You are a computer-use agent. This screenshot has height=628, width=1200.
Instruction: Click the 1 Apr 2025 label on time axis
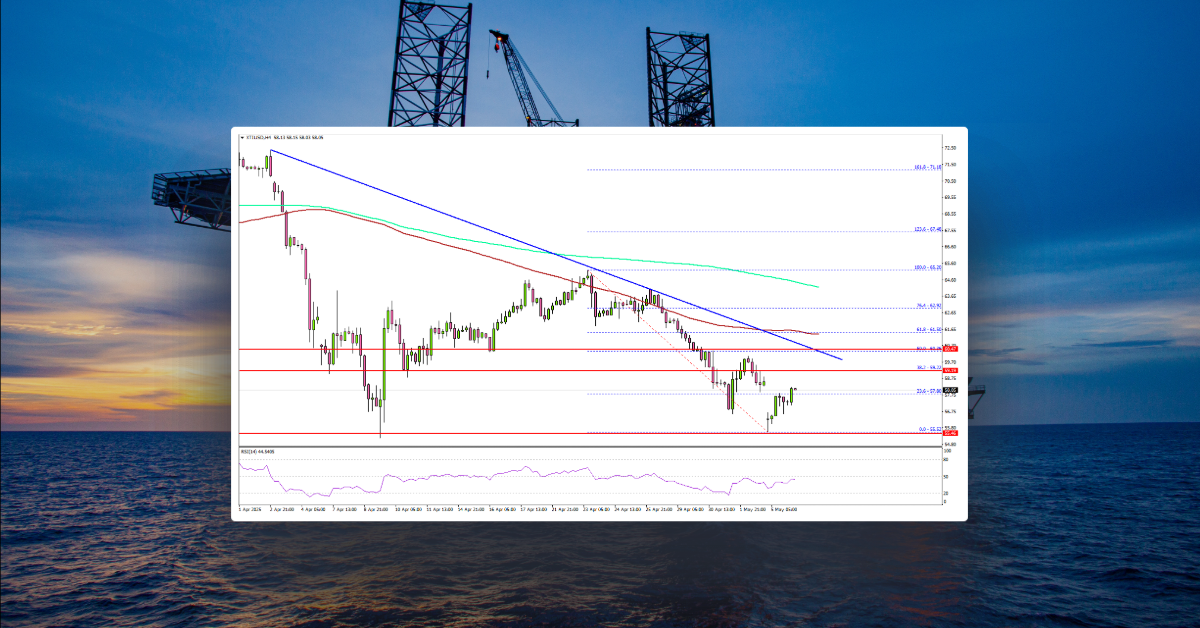[249, 508]
